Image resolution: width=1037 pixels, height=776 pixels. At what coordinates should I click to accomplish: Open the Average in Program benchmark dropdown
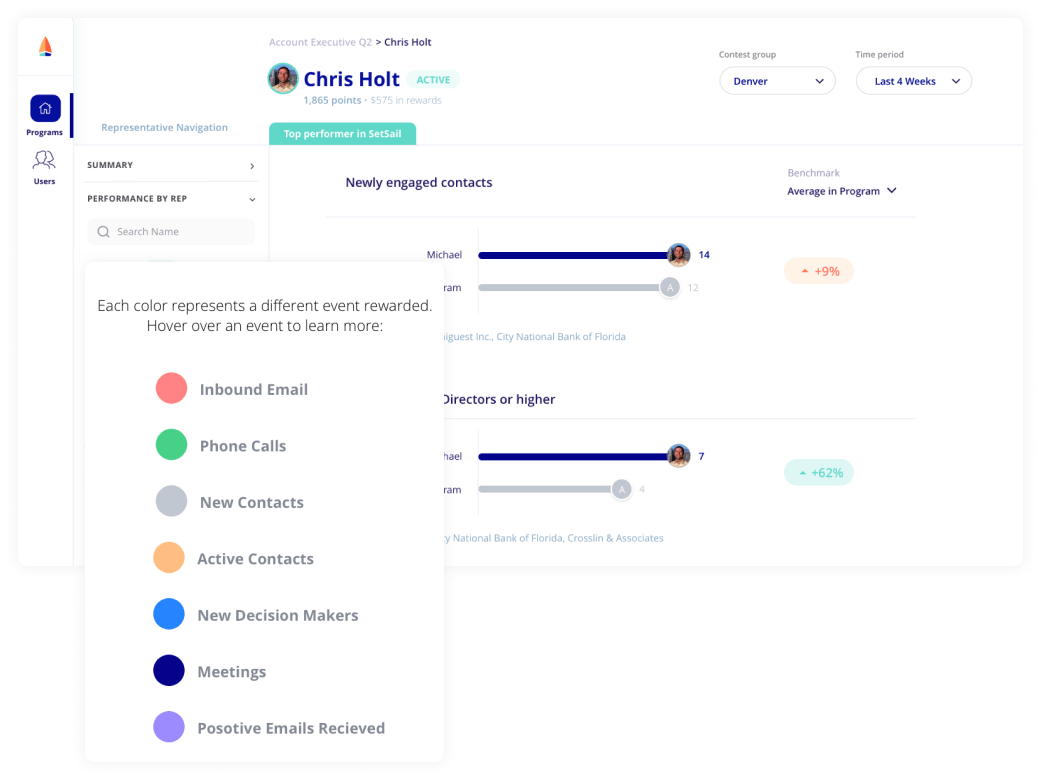[841, 191]
